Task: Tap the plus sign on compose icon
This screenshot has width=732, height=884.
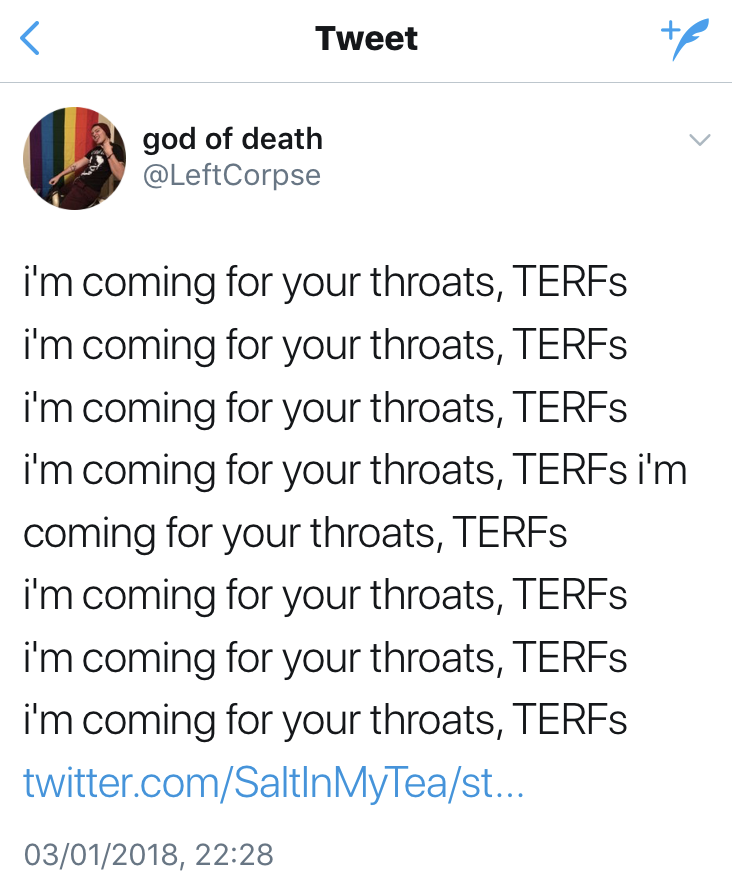Action: [668, 30]
